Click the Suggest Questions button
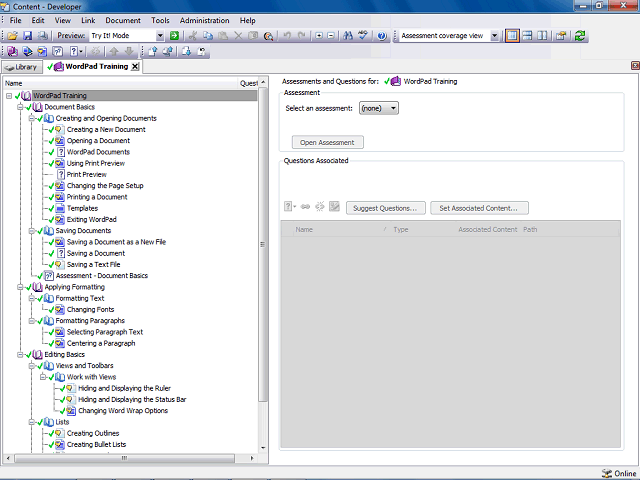Viewport: 640px width, 480px height. point(385,208)
